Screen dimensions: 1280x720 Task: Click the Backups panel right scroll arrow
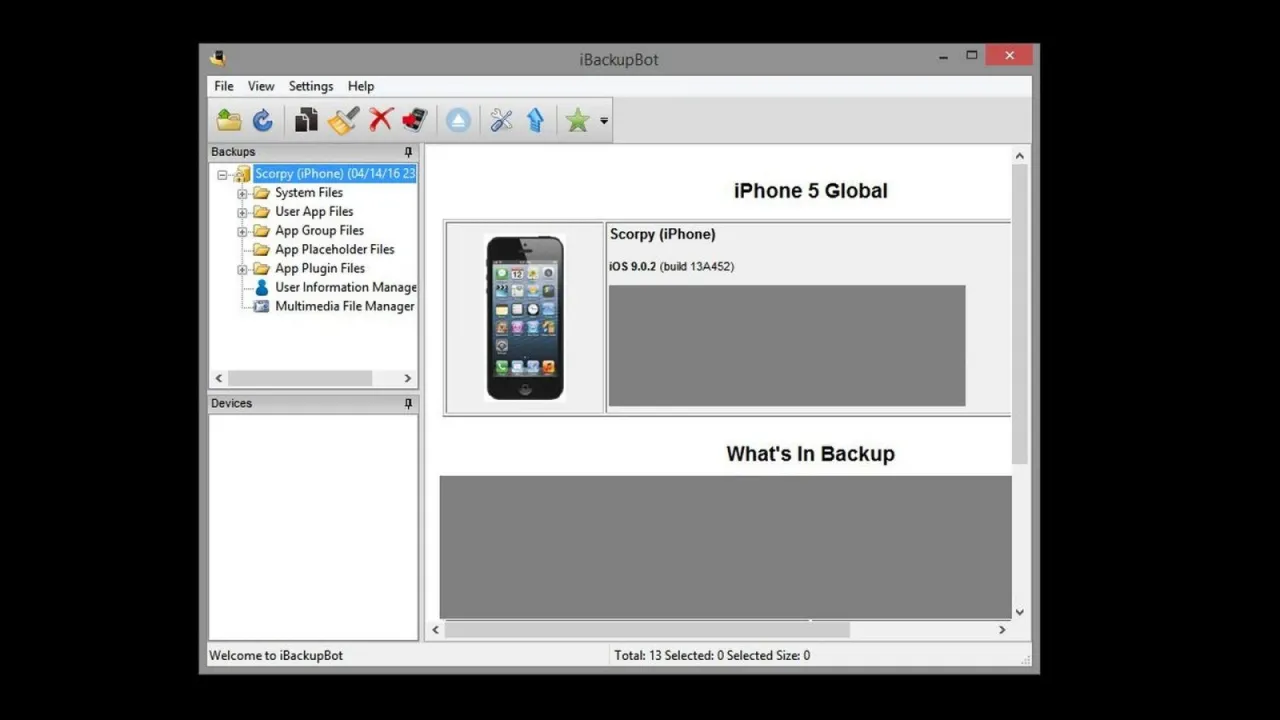coord(407,378)
